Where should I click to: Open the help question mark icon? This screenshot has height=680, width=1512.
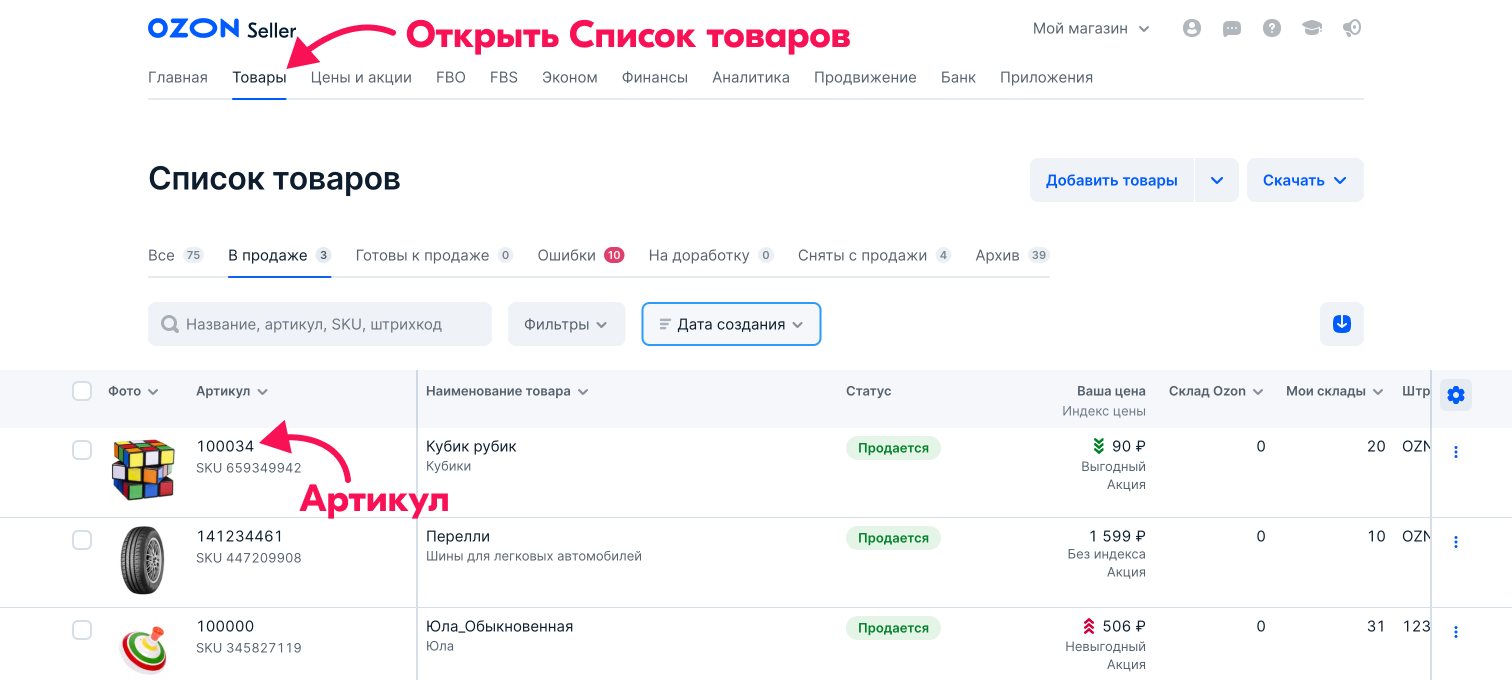pos(1272,29)
